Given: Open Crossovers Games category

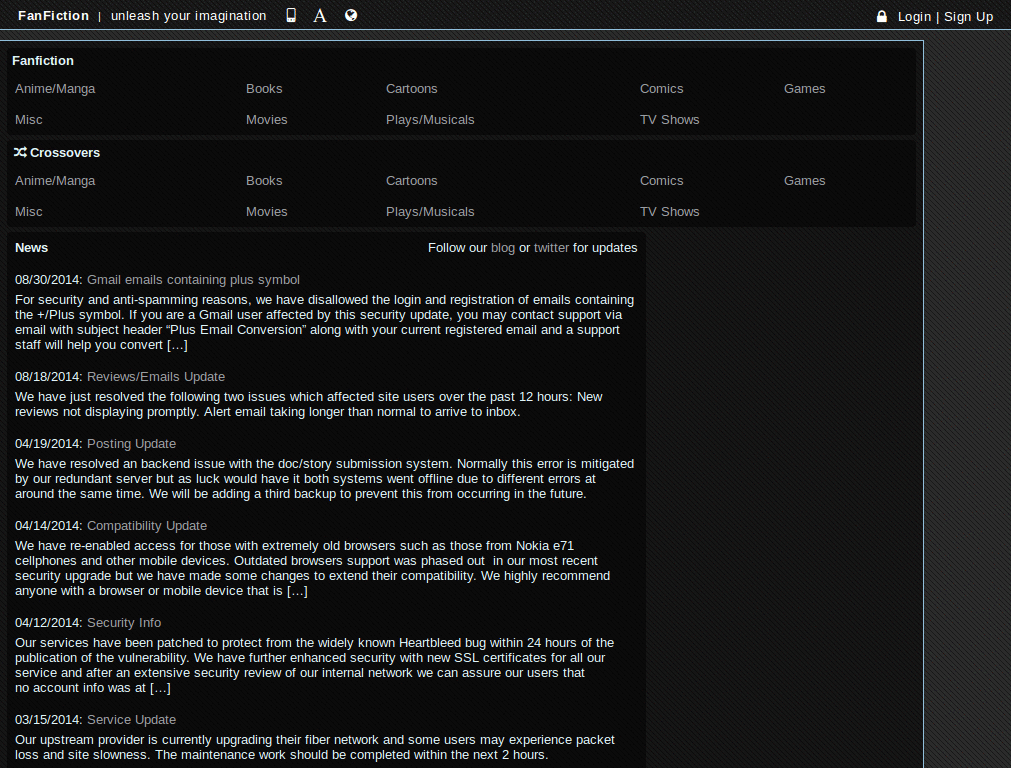Looking at the screenshot, I should click(x=804, y=181).
